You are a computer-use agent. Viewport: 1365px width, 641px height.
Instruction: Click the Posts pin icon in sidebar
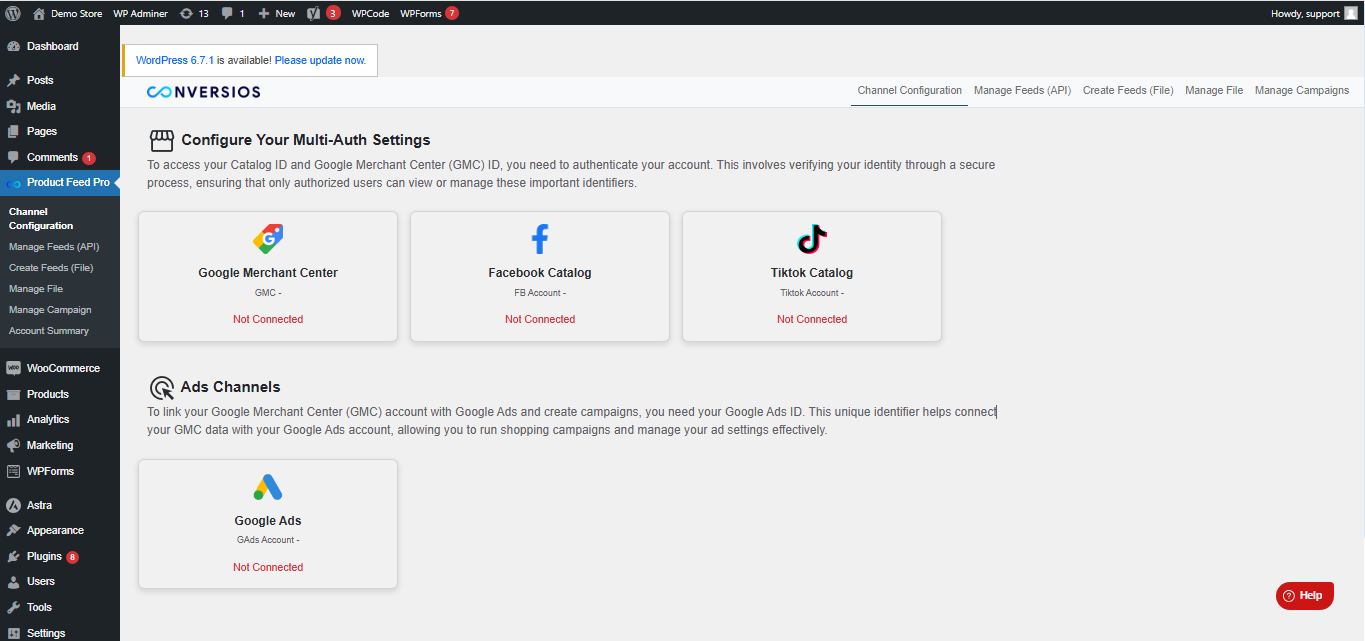13,80
